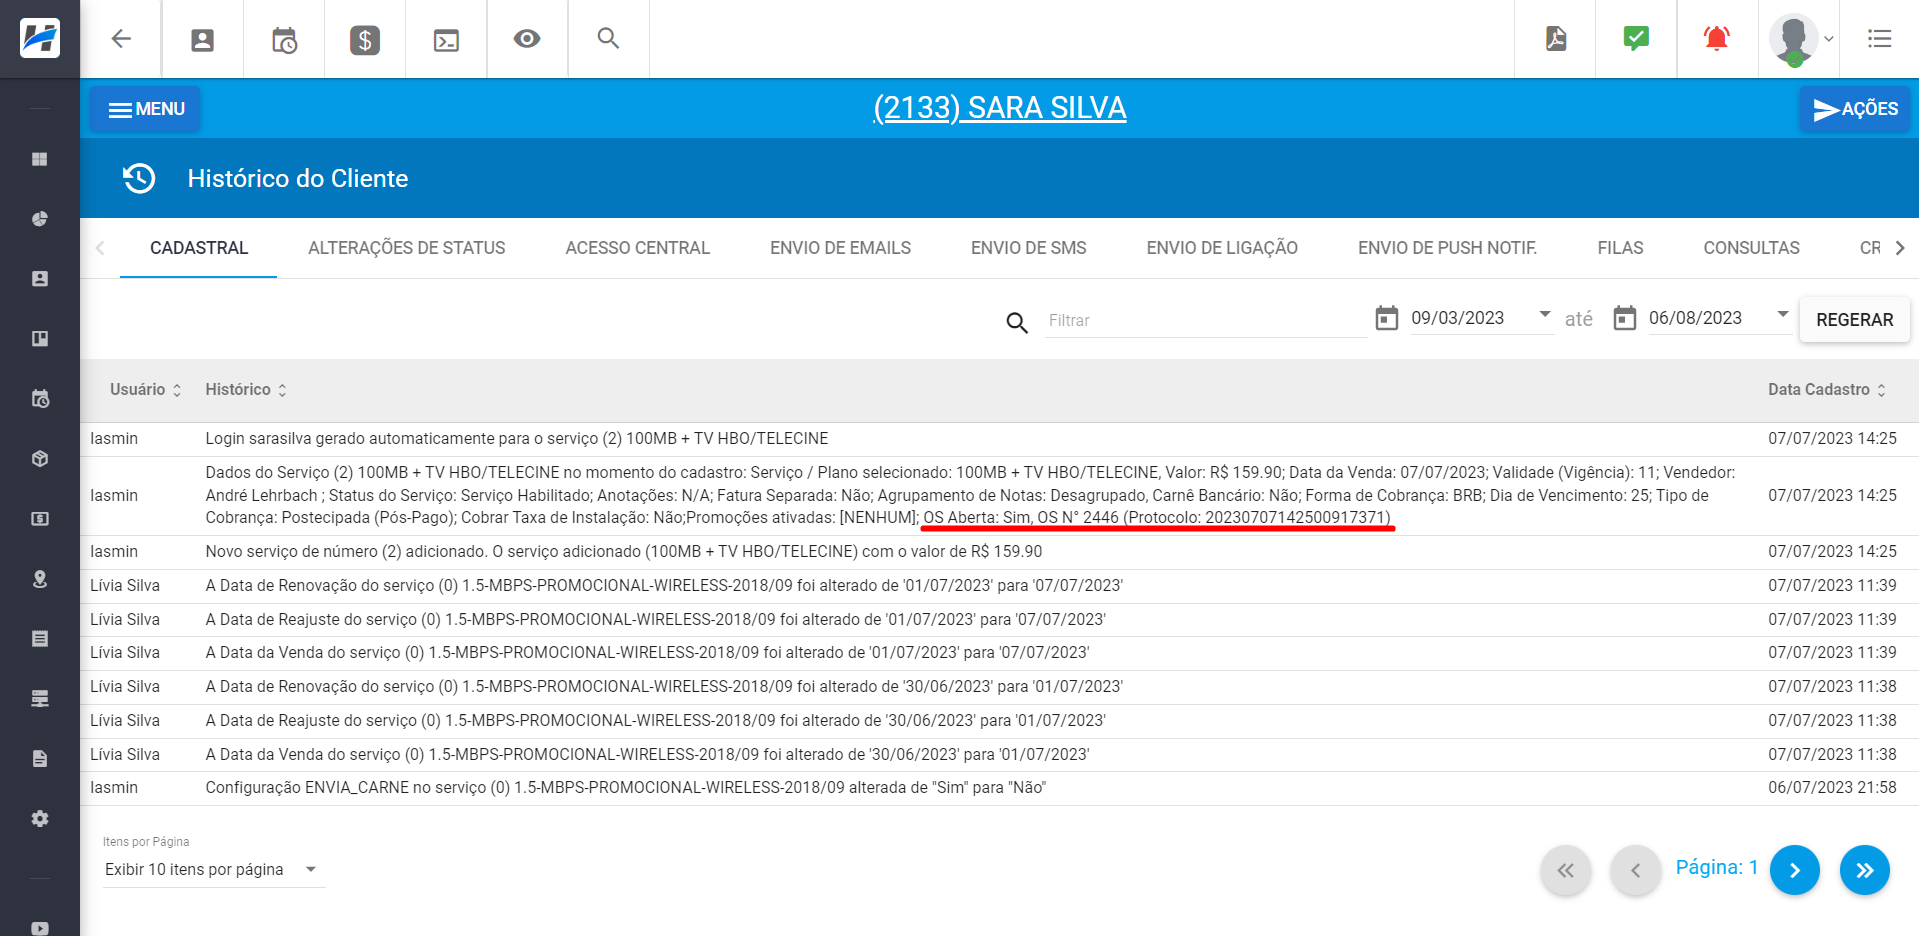Expand the 06/08/2023 end date dropdown
1919x936 pixels.
(x=1783, y=315)
